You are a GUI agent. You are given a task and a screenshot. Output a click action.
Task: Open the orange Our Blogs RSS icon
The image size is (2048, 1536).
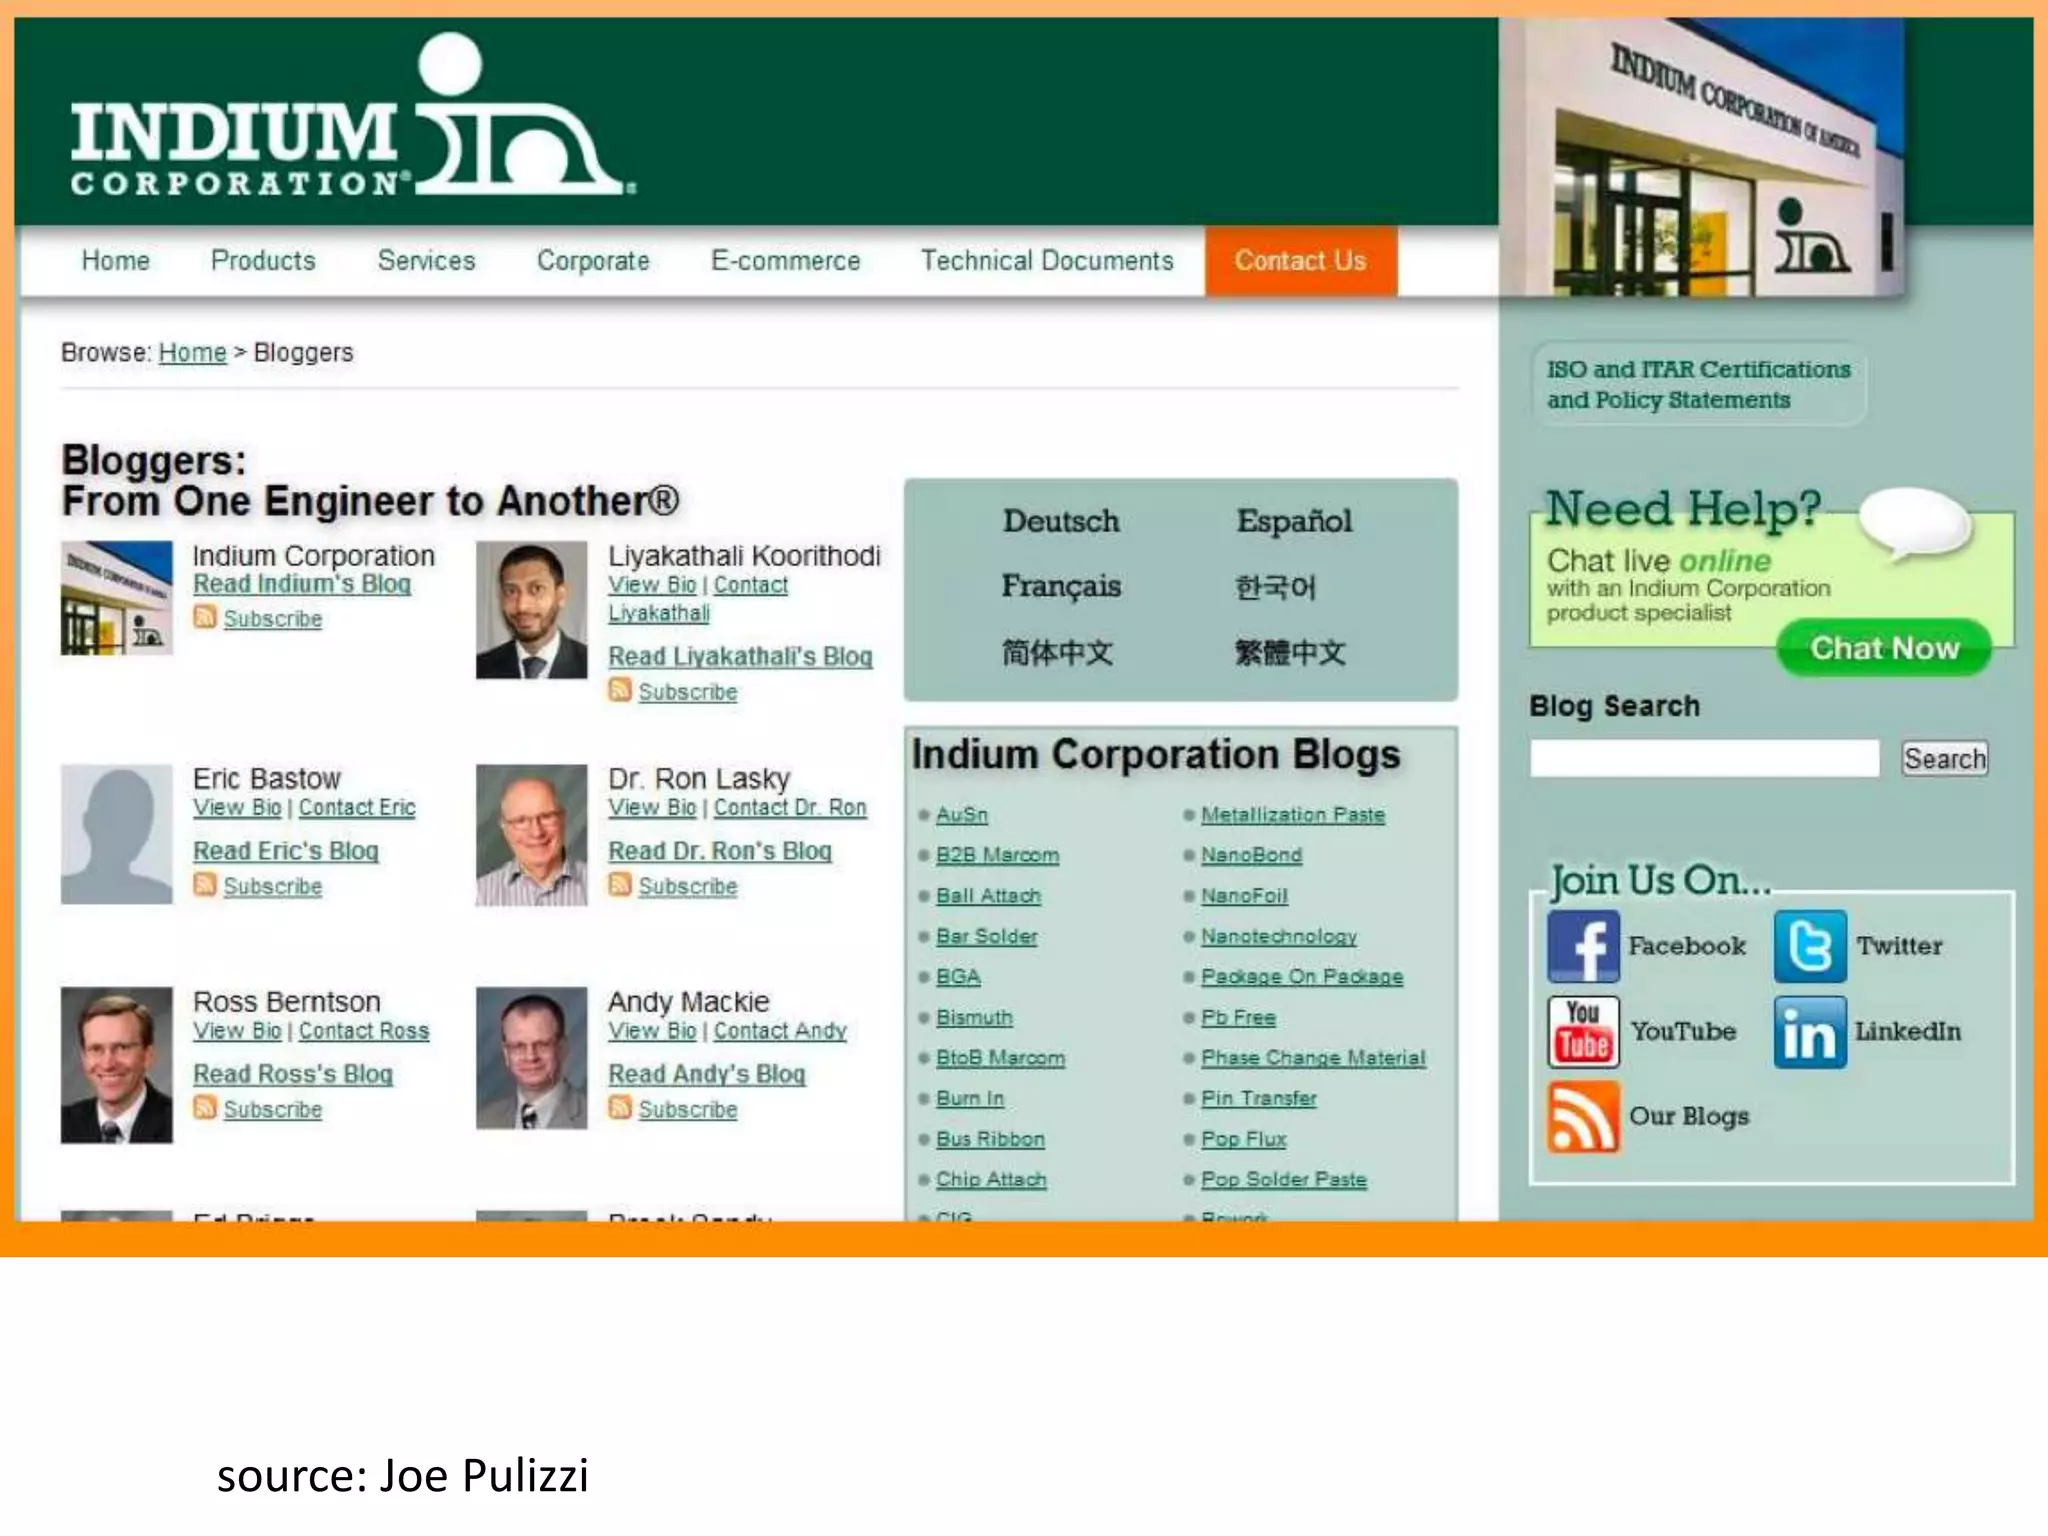tap(1583, 1116)
